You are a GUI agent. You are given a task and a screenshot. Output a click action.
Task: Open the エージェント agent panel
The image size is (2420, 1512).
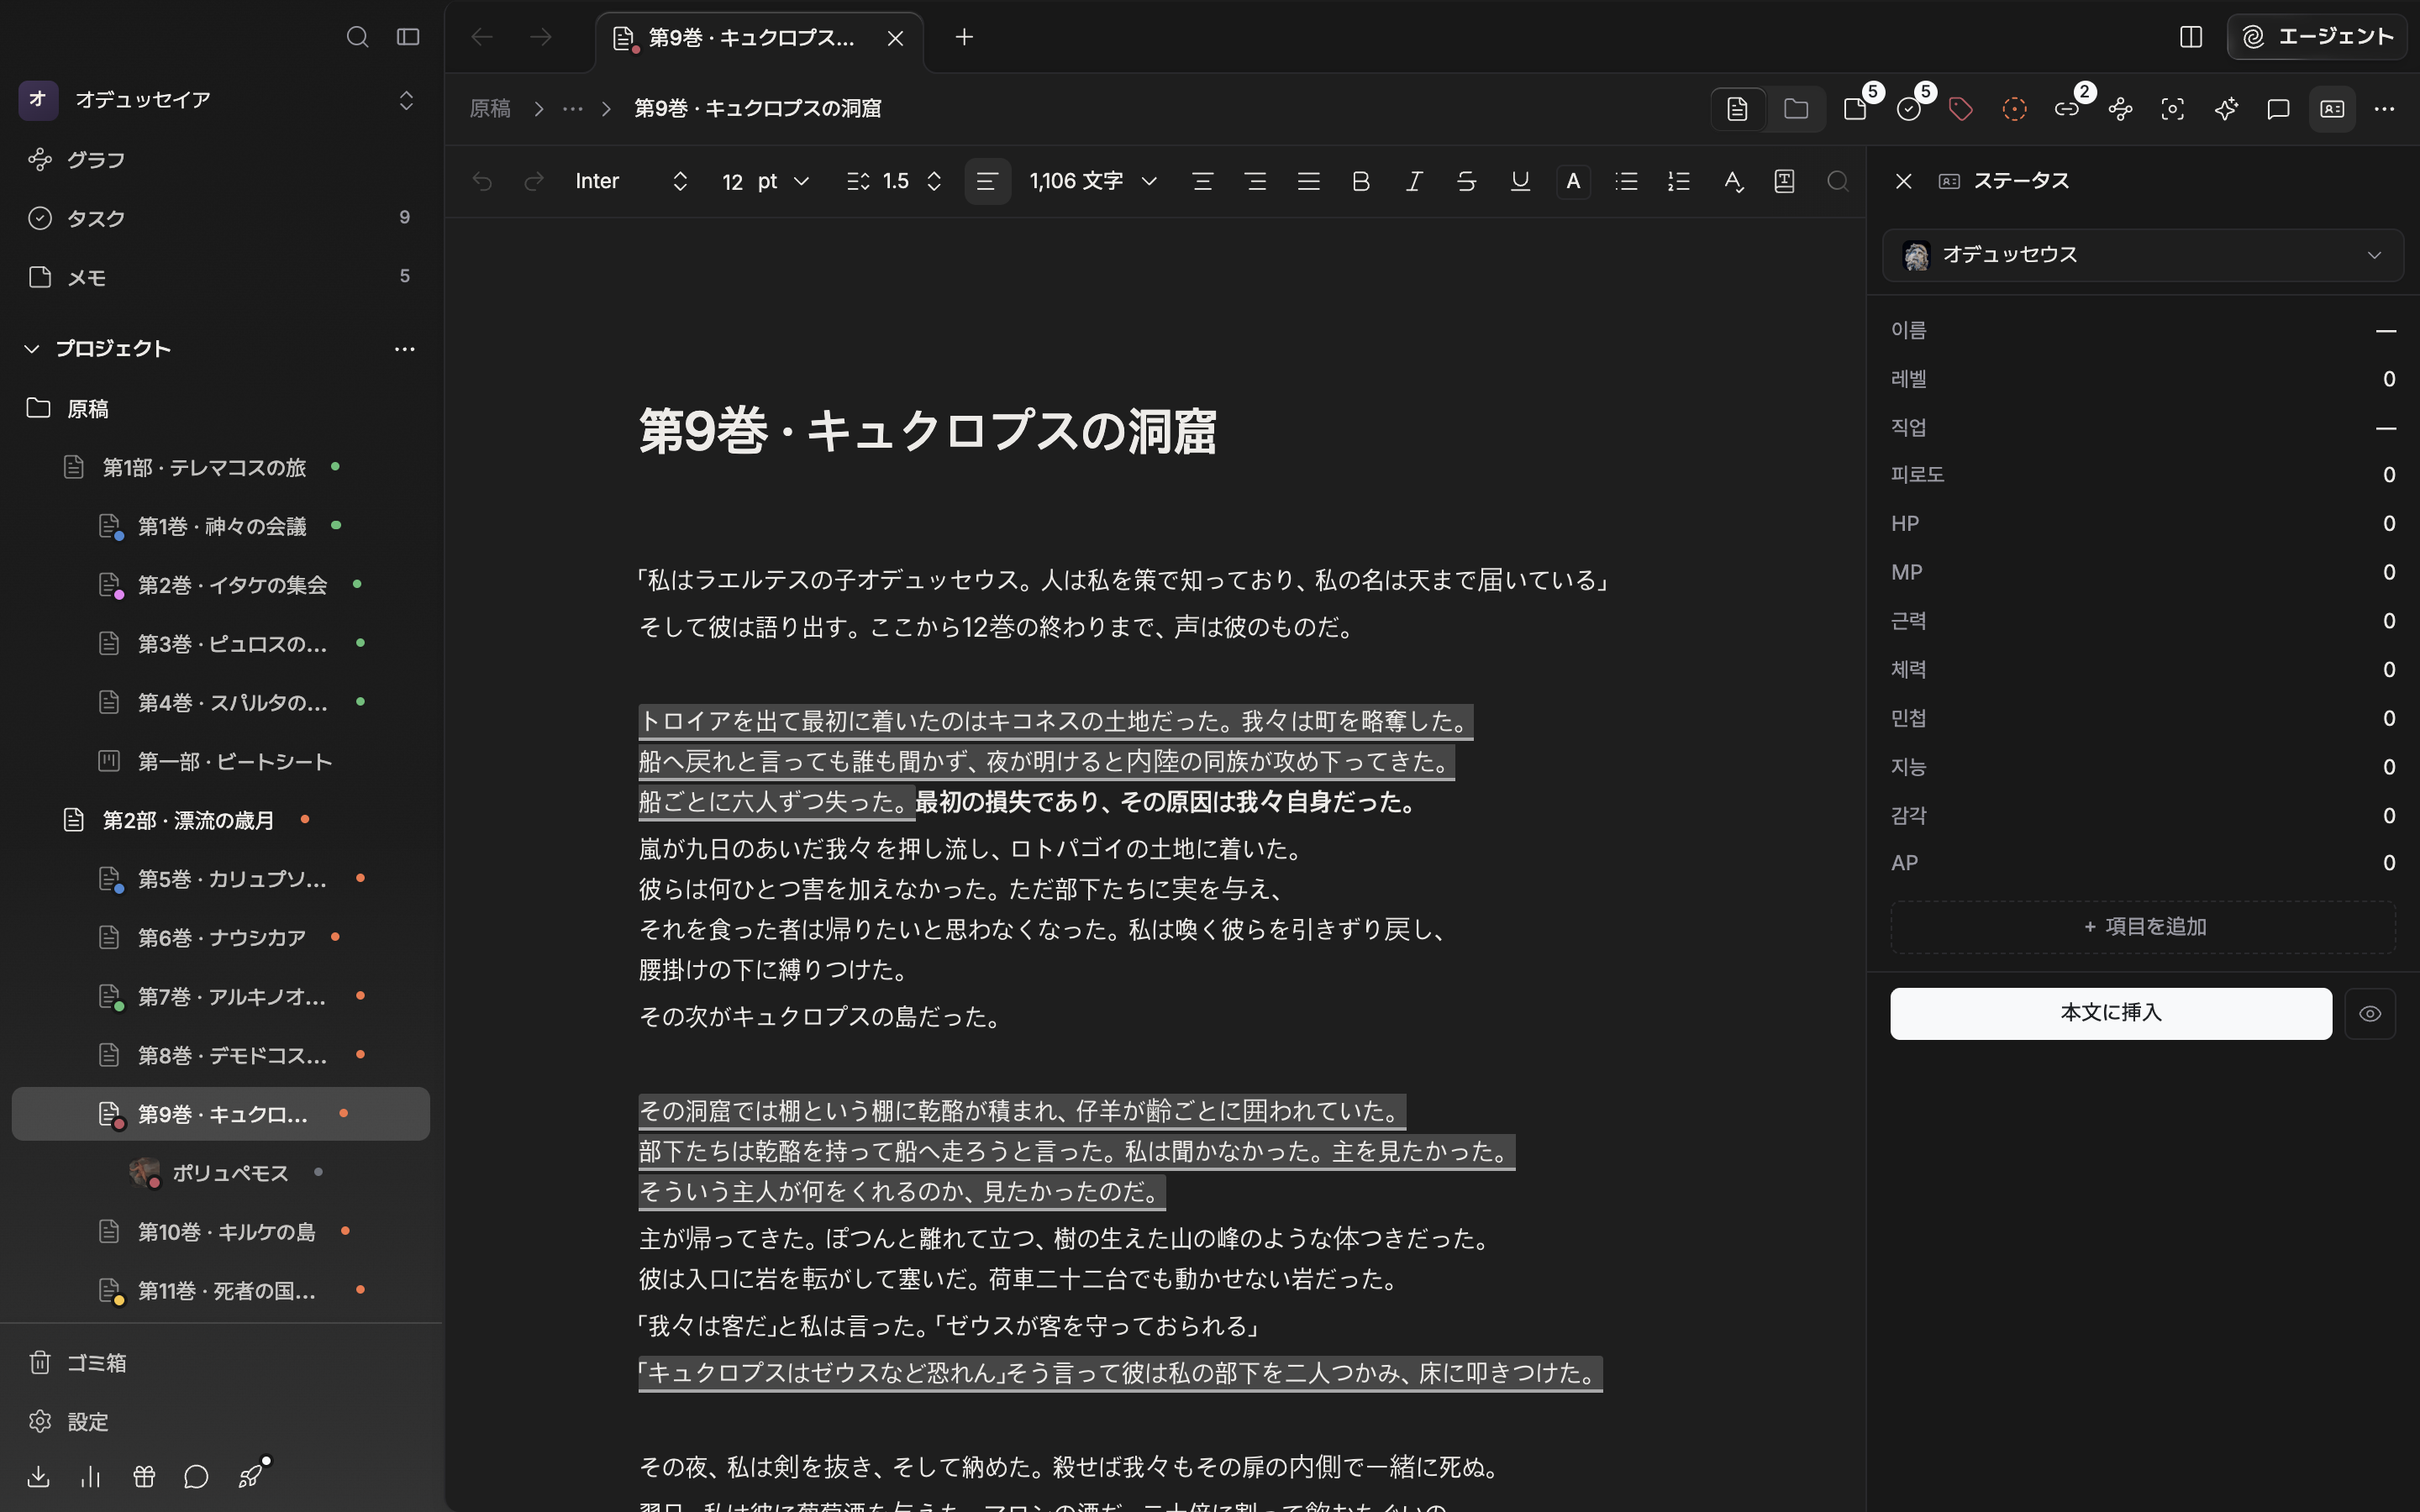pos(2317,37)
